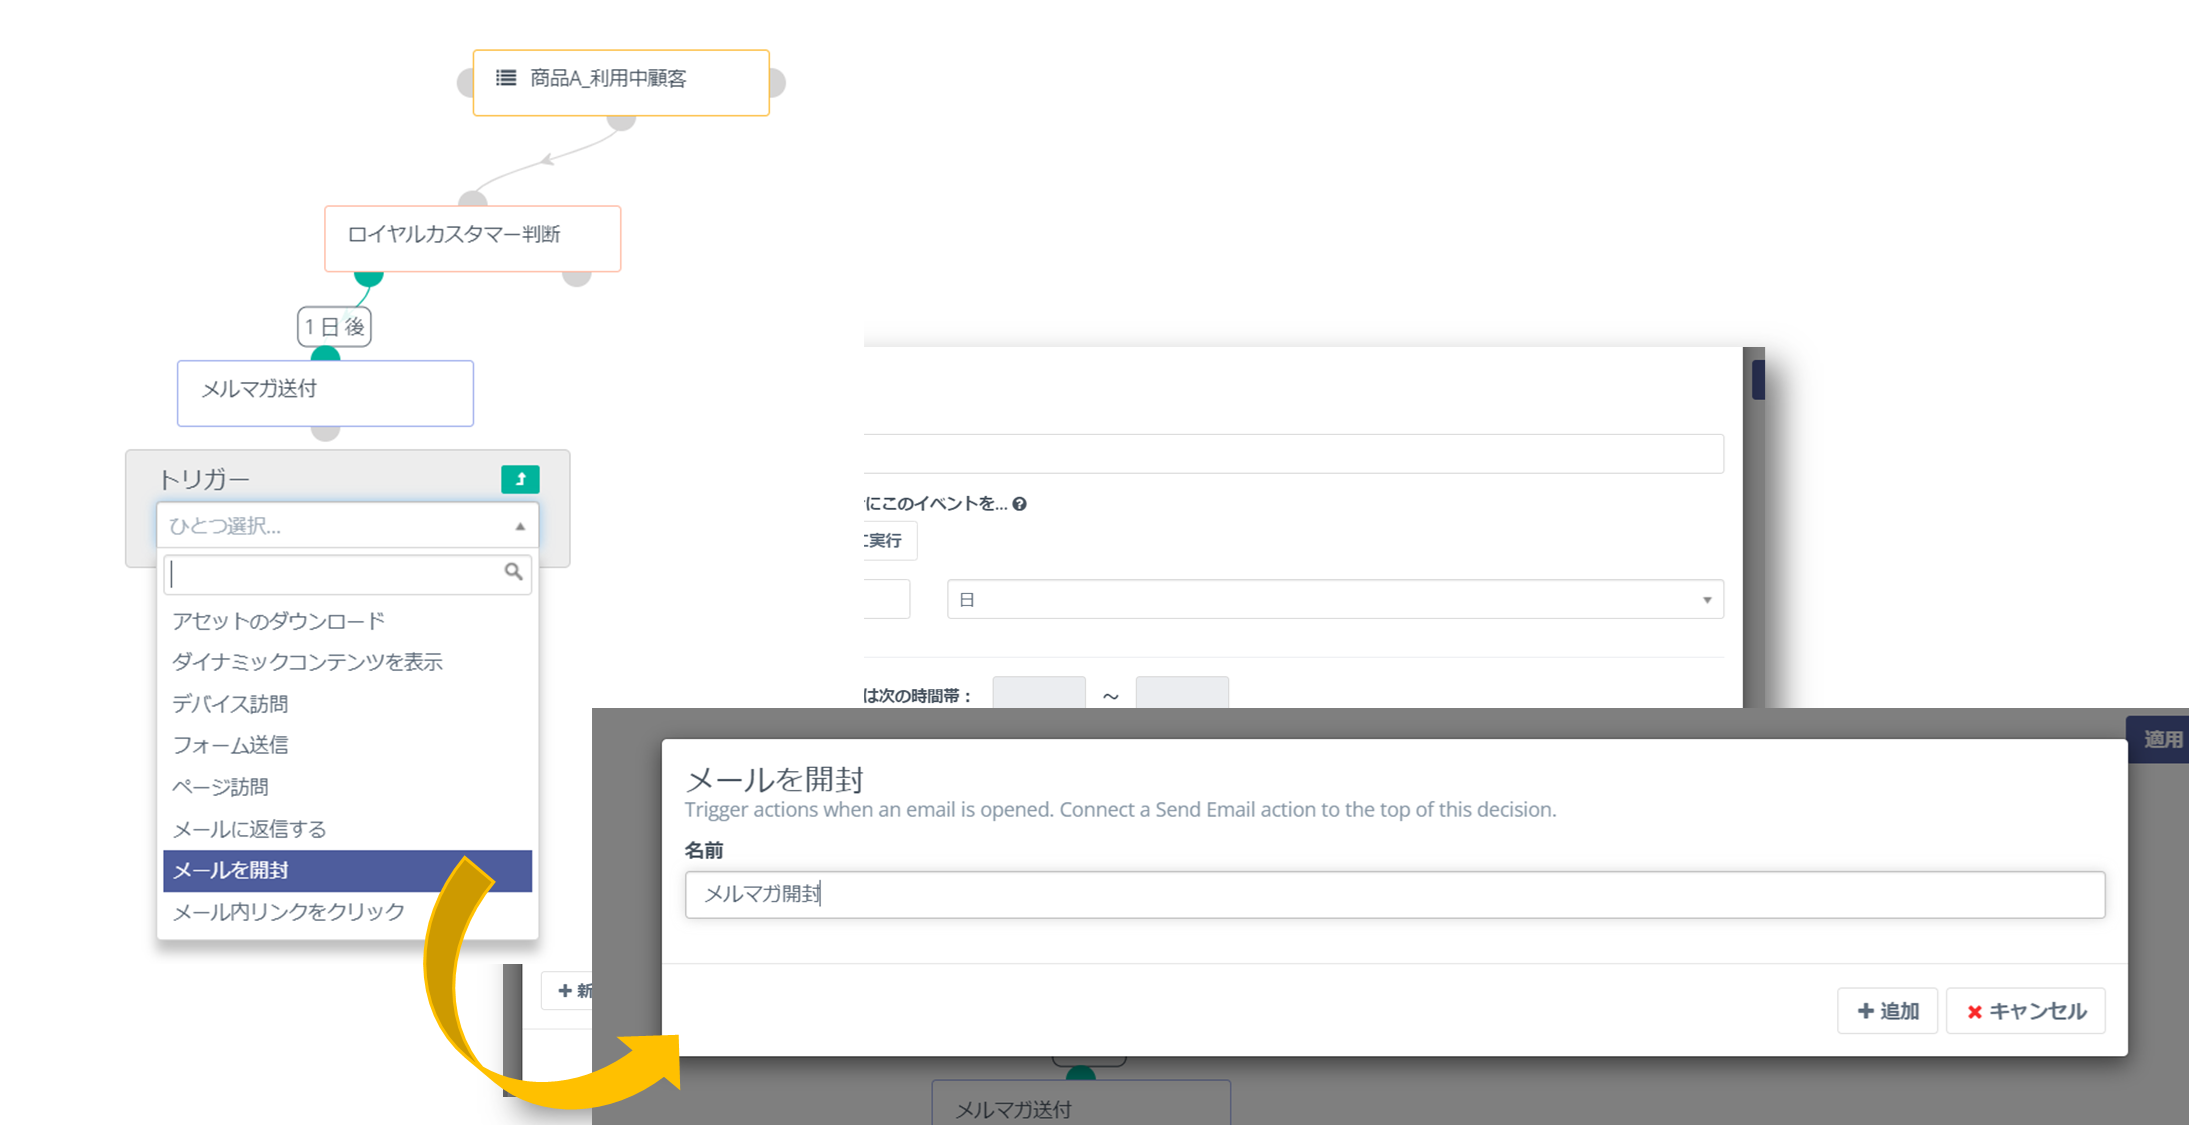Click the 適用 apply button
Viewport: 2189px width, 1125px height.
coord(2161,740)
